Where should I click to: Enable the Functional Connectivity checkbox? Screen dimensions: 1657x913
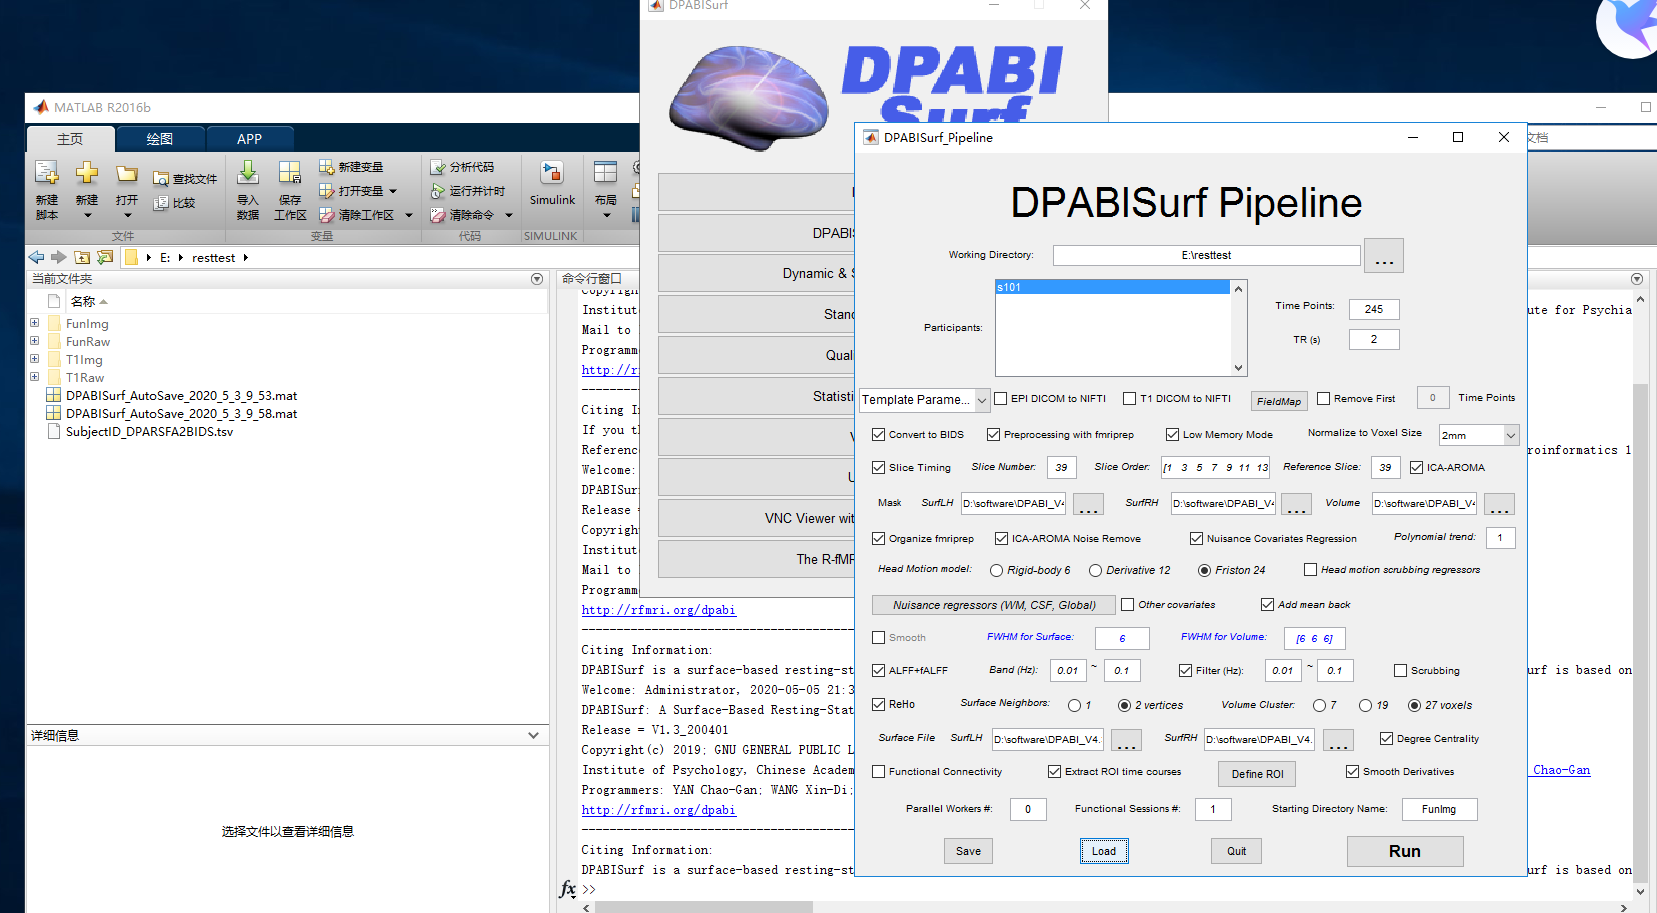click(x=878, y=771)
